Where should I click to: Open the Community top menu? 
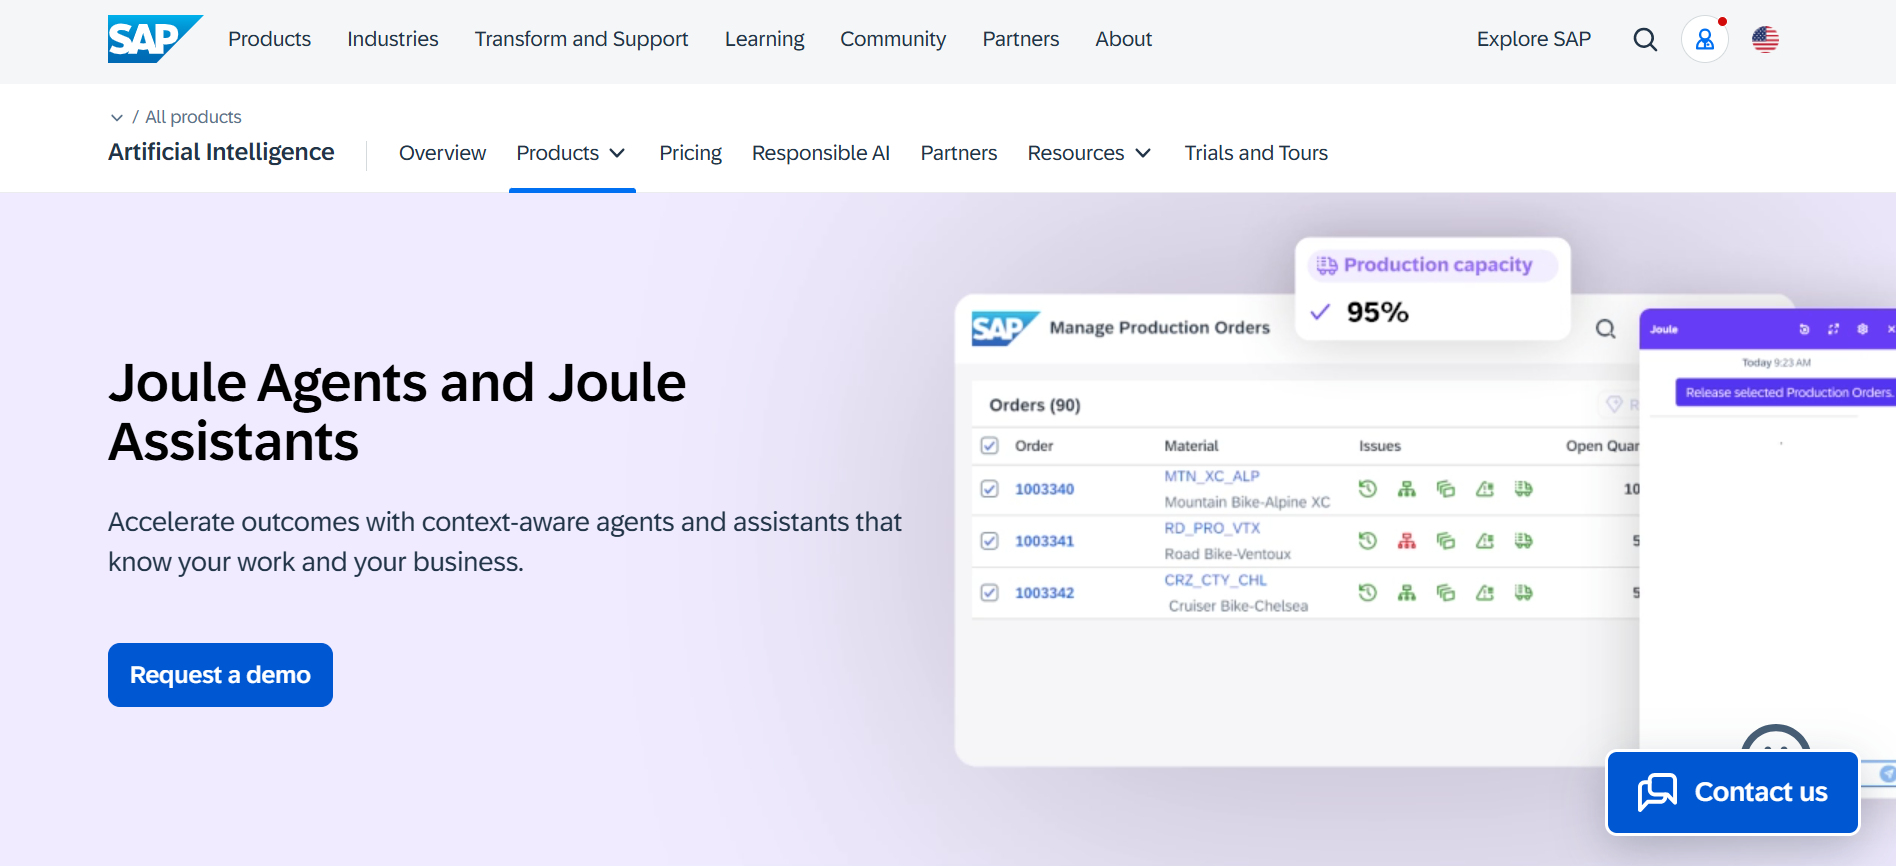[x=893, y=39]
